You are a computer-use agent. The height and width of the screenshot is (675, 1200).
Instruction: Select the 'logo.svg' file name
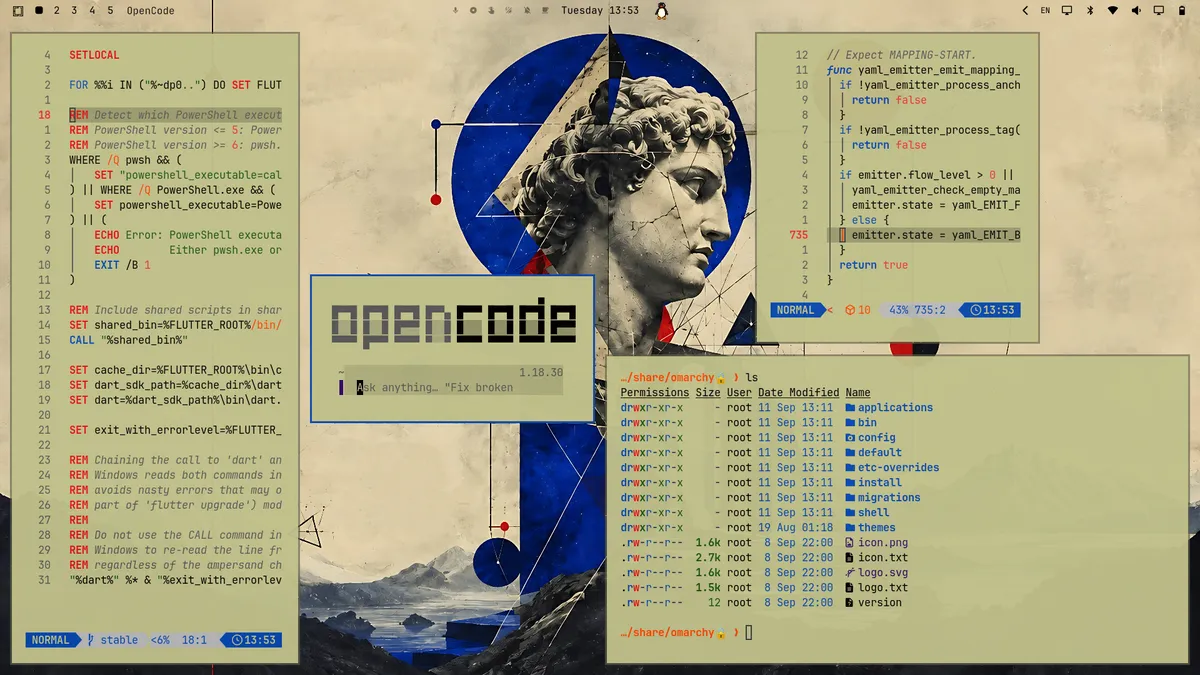click(883, 572)
